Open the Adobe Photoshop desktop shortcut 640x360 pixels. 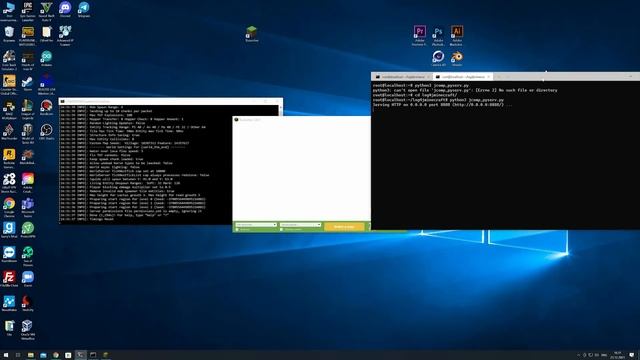[438, 36]
